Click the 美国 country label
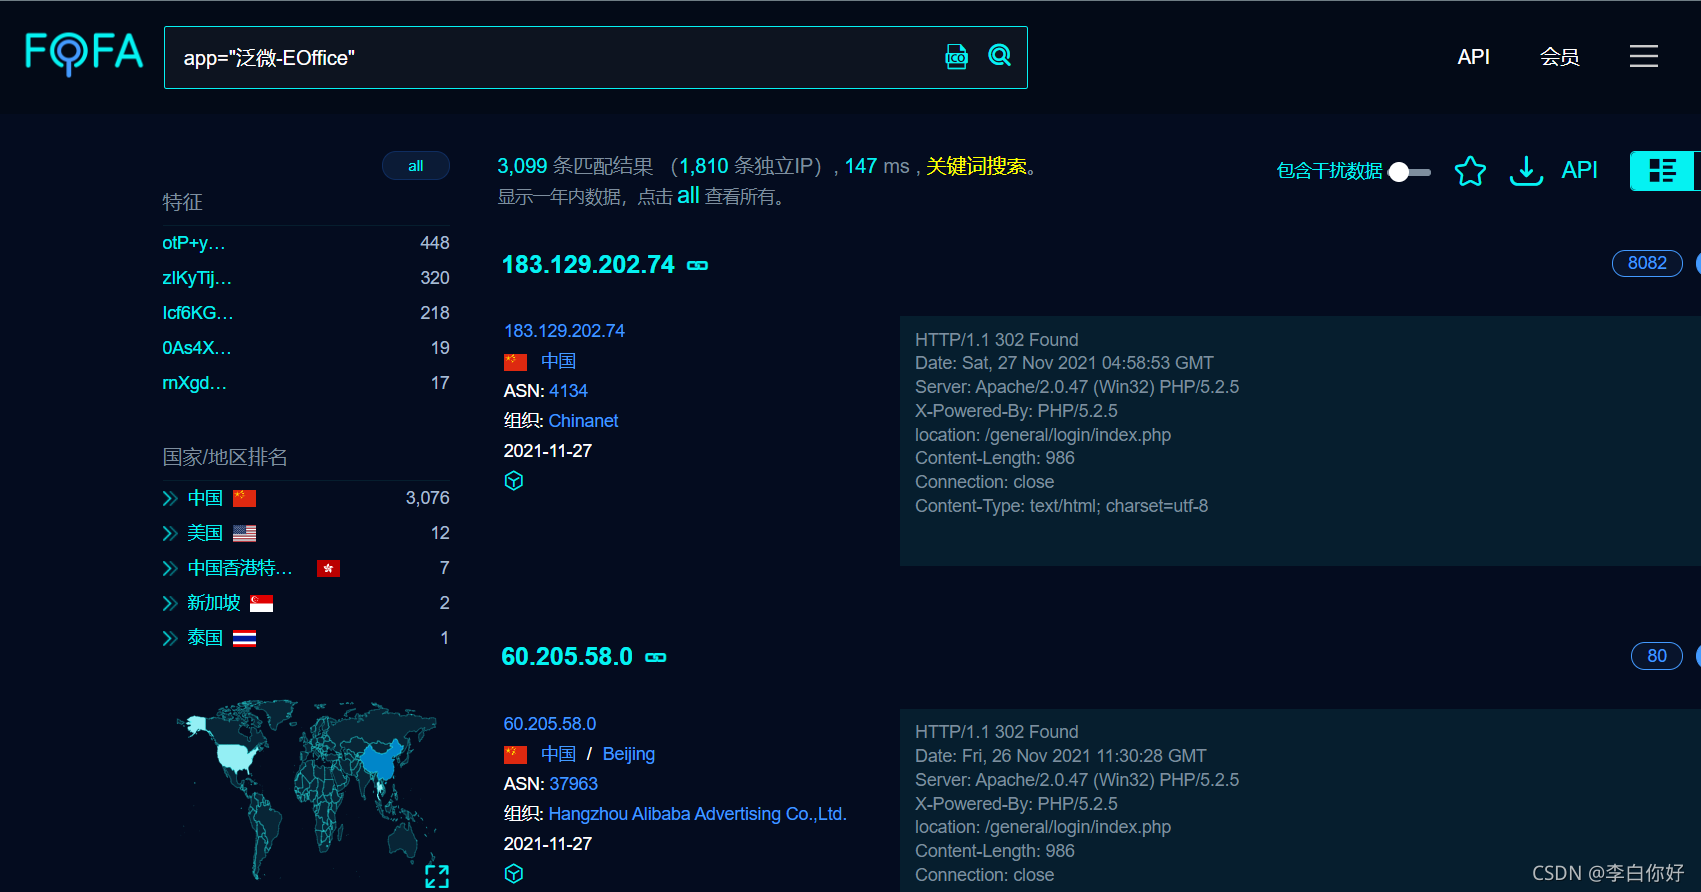Viewport: 1701px width, 892px height. tap(205, 533)
